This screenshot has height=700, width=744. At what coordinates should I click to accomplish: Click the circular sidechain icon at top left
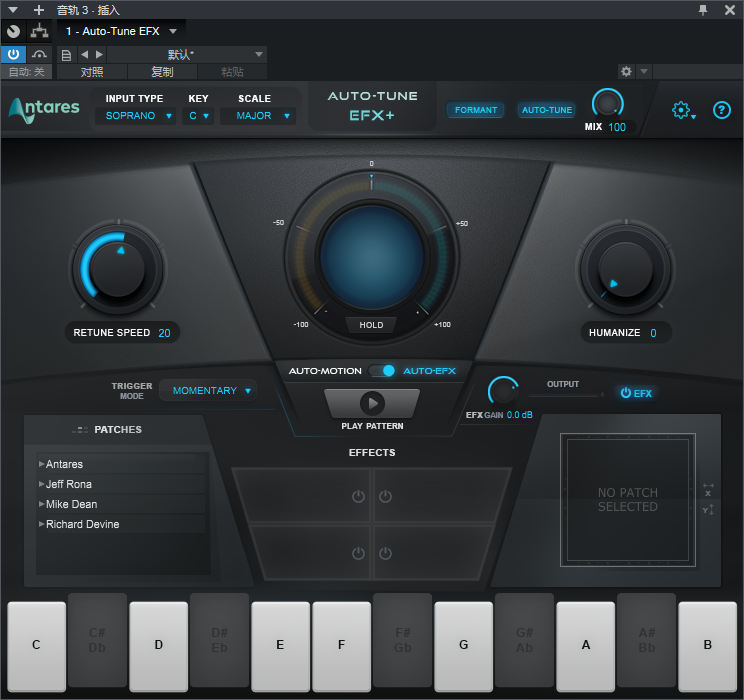[x=13, y=31]
